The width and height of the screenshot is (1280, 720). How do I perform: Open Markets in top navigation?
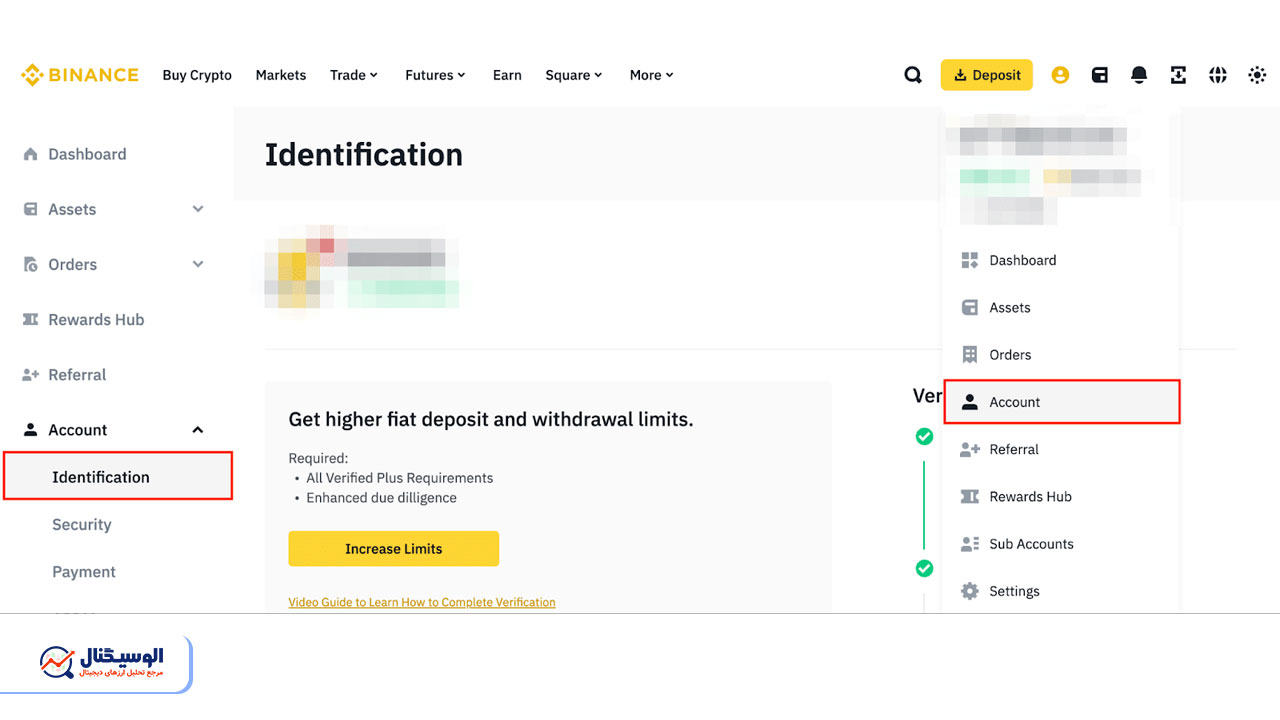(x=281, y=75)
